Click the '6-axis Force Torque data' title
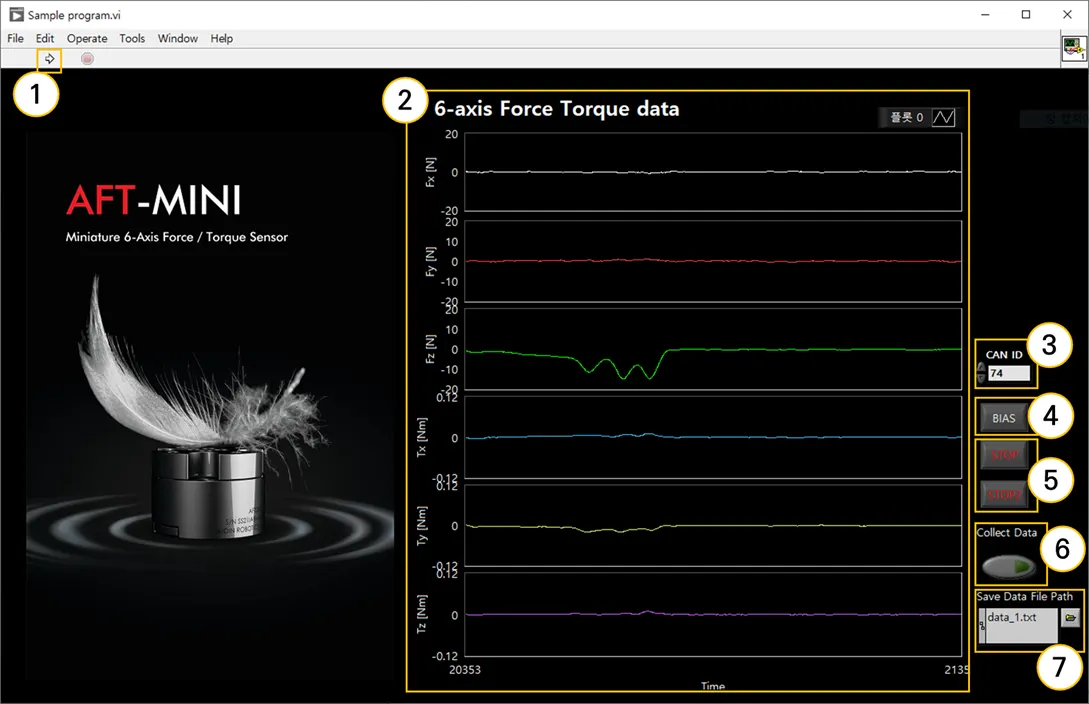1089x704 pixels. [556, 109]
